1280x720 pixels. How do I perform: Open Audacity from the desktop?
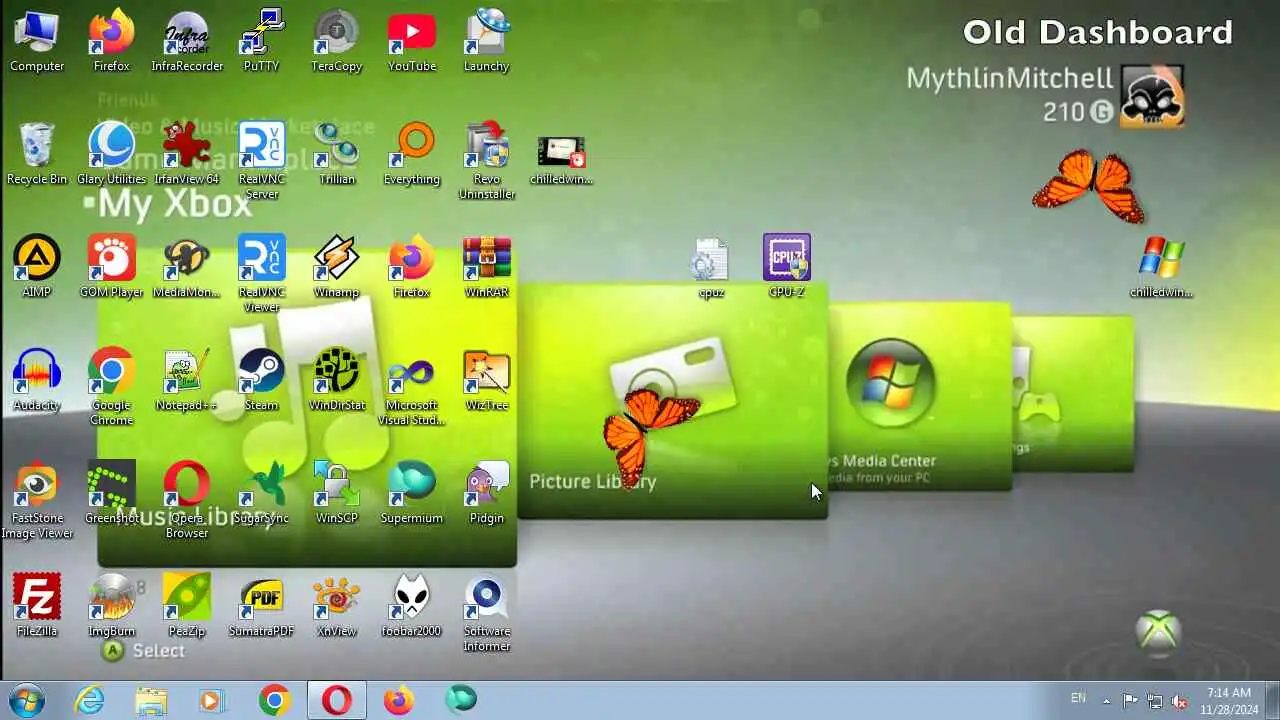pyautogui.click(x=37, y=380)
